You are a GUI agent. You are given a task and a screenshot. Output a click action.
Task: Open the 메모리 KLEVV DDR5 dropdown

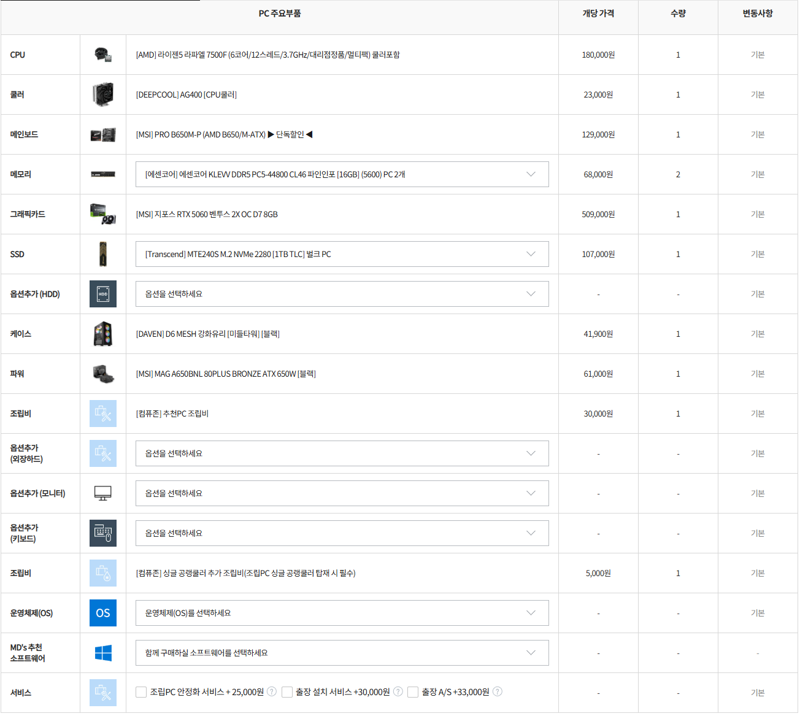342,175
